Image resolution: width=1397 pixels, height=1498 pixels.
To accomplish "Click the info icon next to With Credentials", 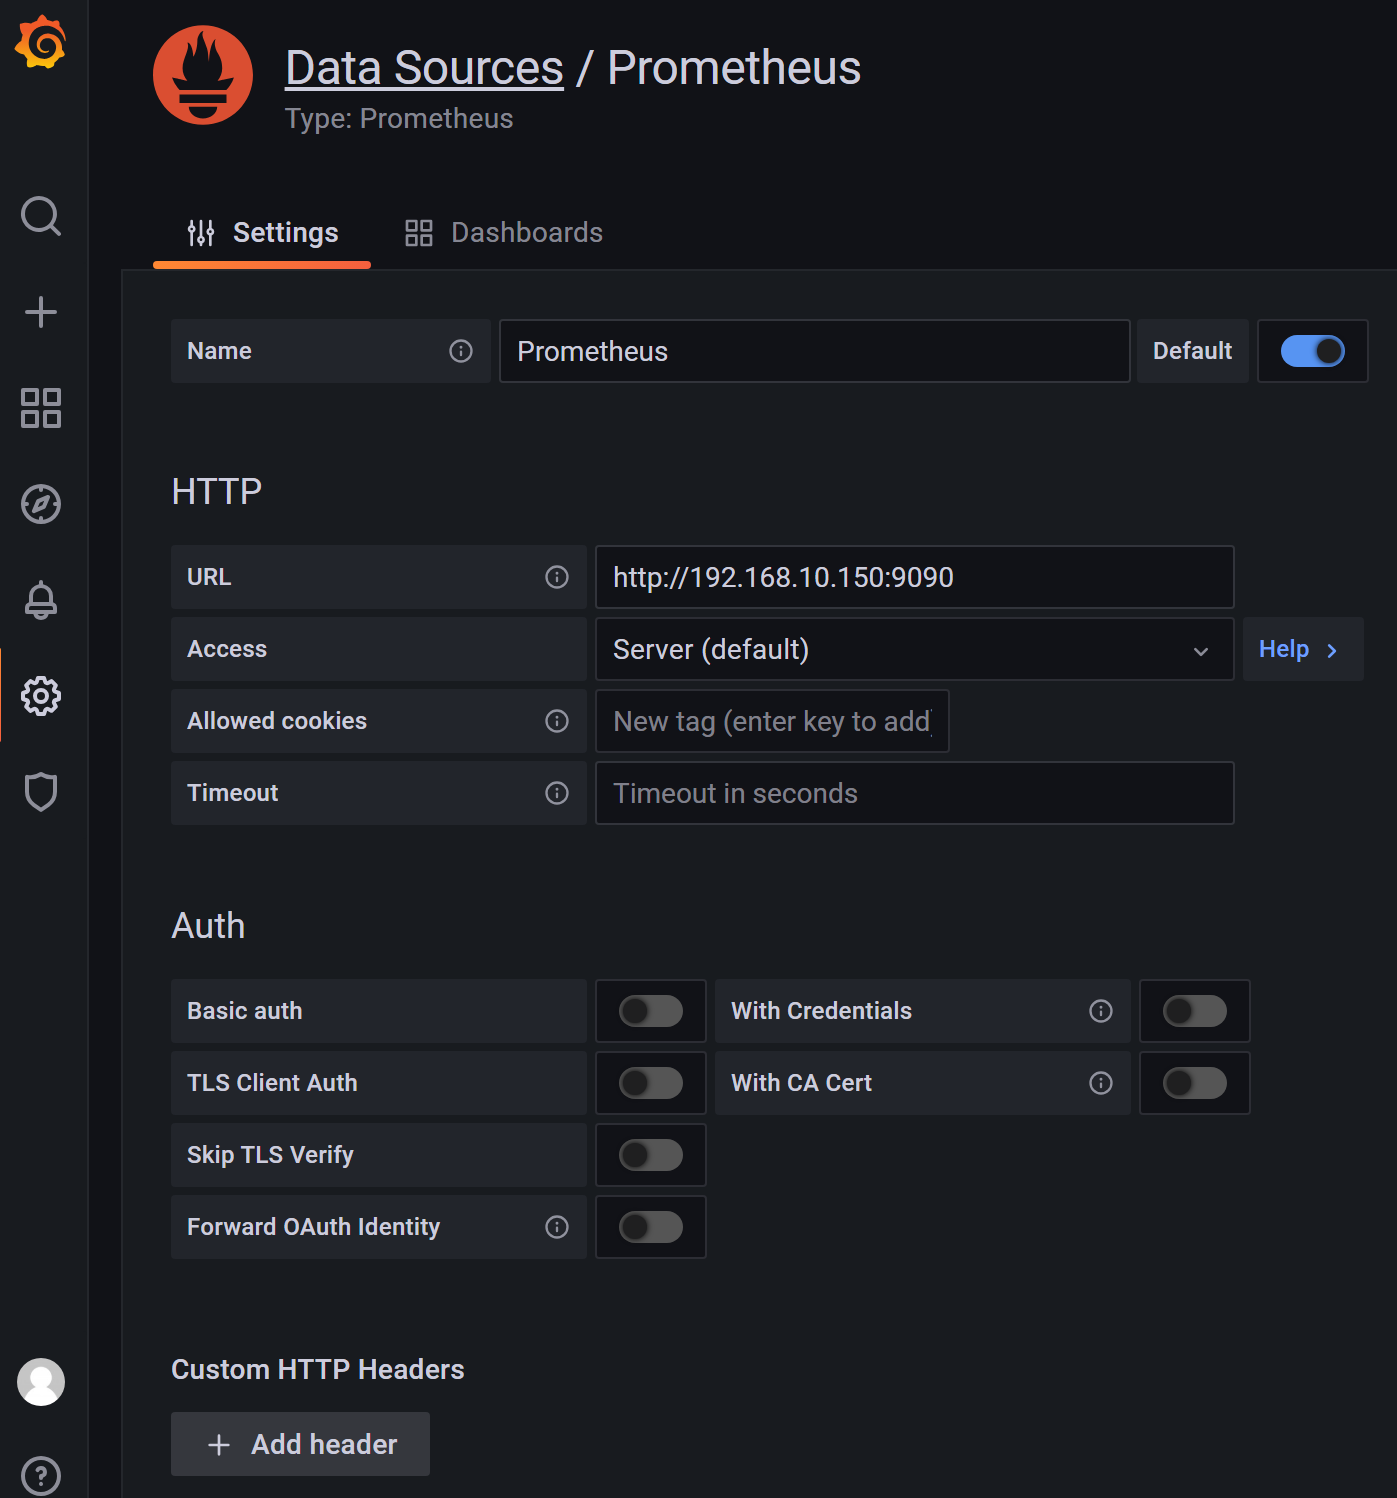I will [1101, 1011].
